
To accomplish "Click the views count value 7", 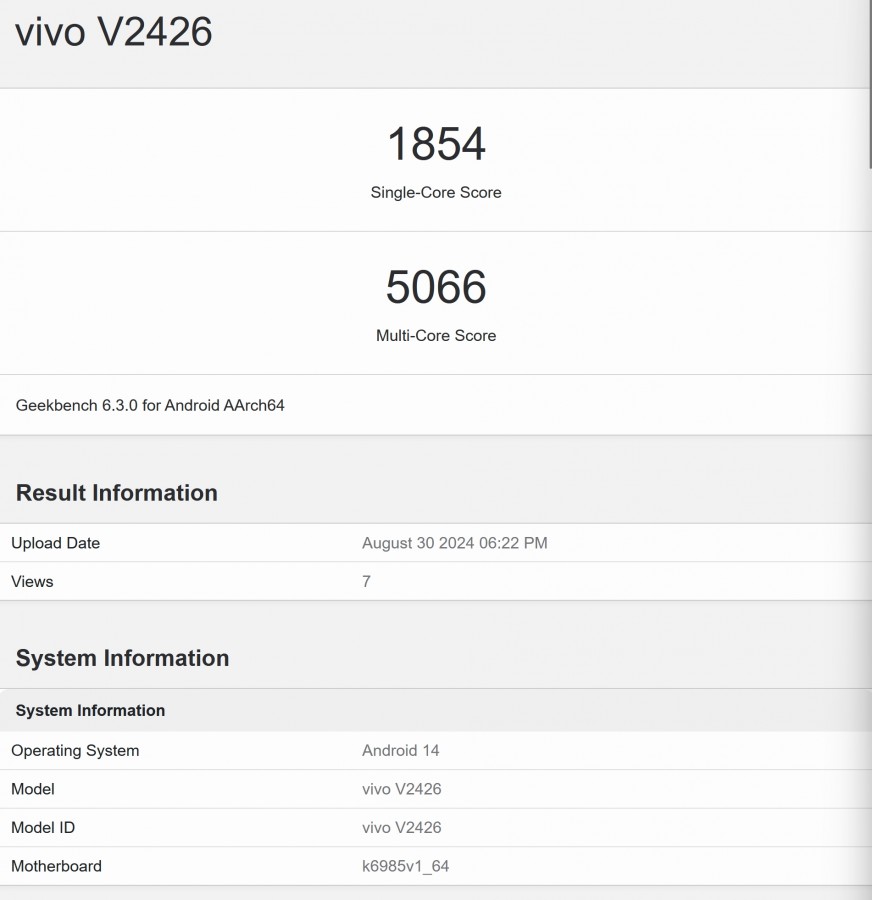I will (x=366, y=581).
